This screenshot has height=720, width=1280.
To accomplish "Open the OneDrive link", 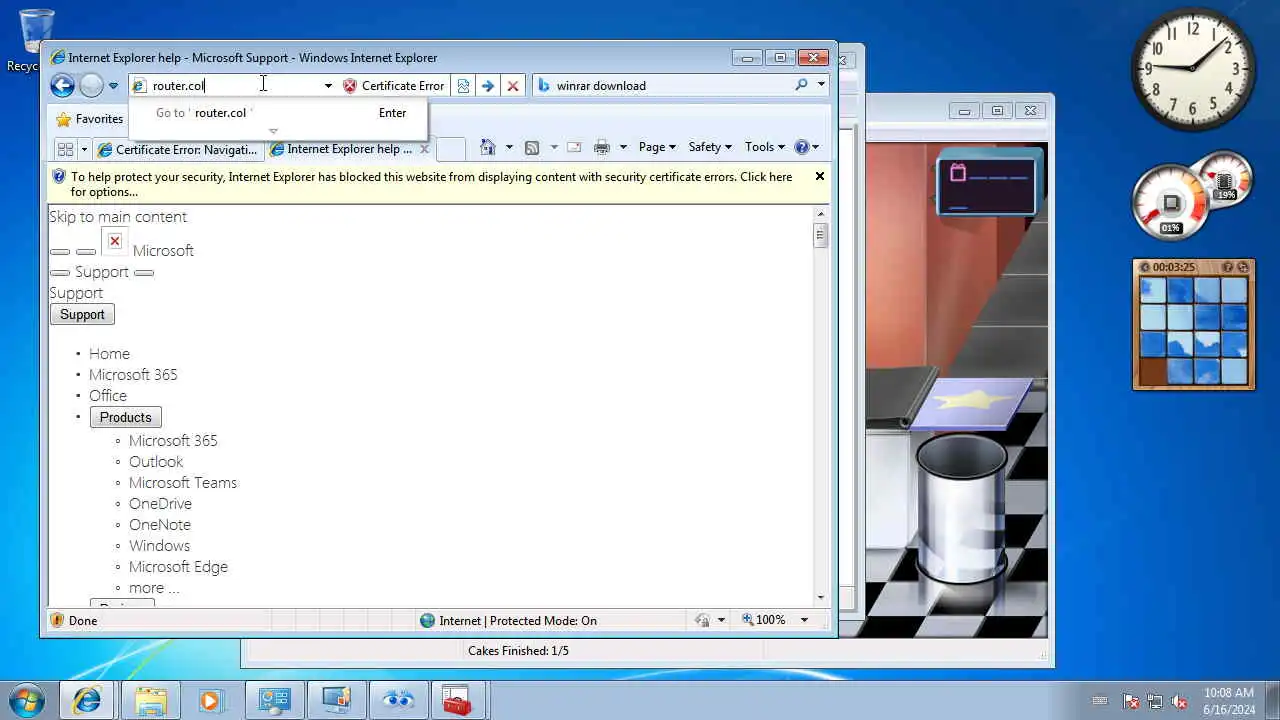I will tap(160, 504).
